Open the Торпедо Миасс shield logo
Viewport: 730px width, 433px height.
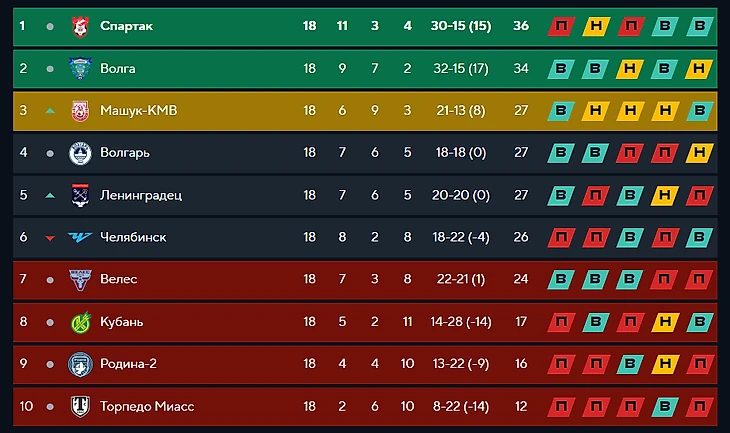tap(80, 406)
